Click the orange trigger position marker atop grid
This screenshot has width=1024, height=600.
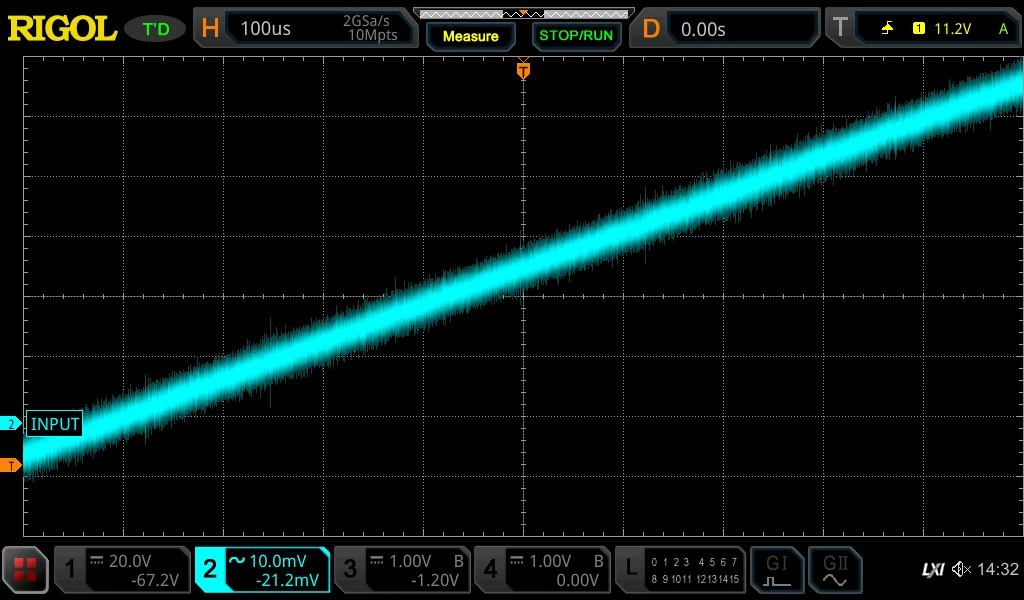click(x=523, y=70)
